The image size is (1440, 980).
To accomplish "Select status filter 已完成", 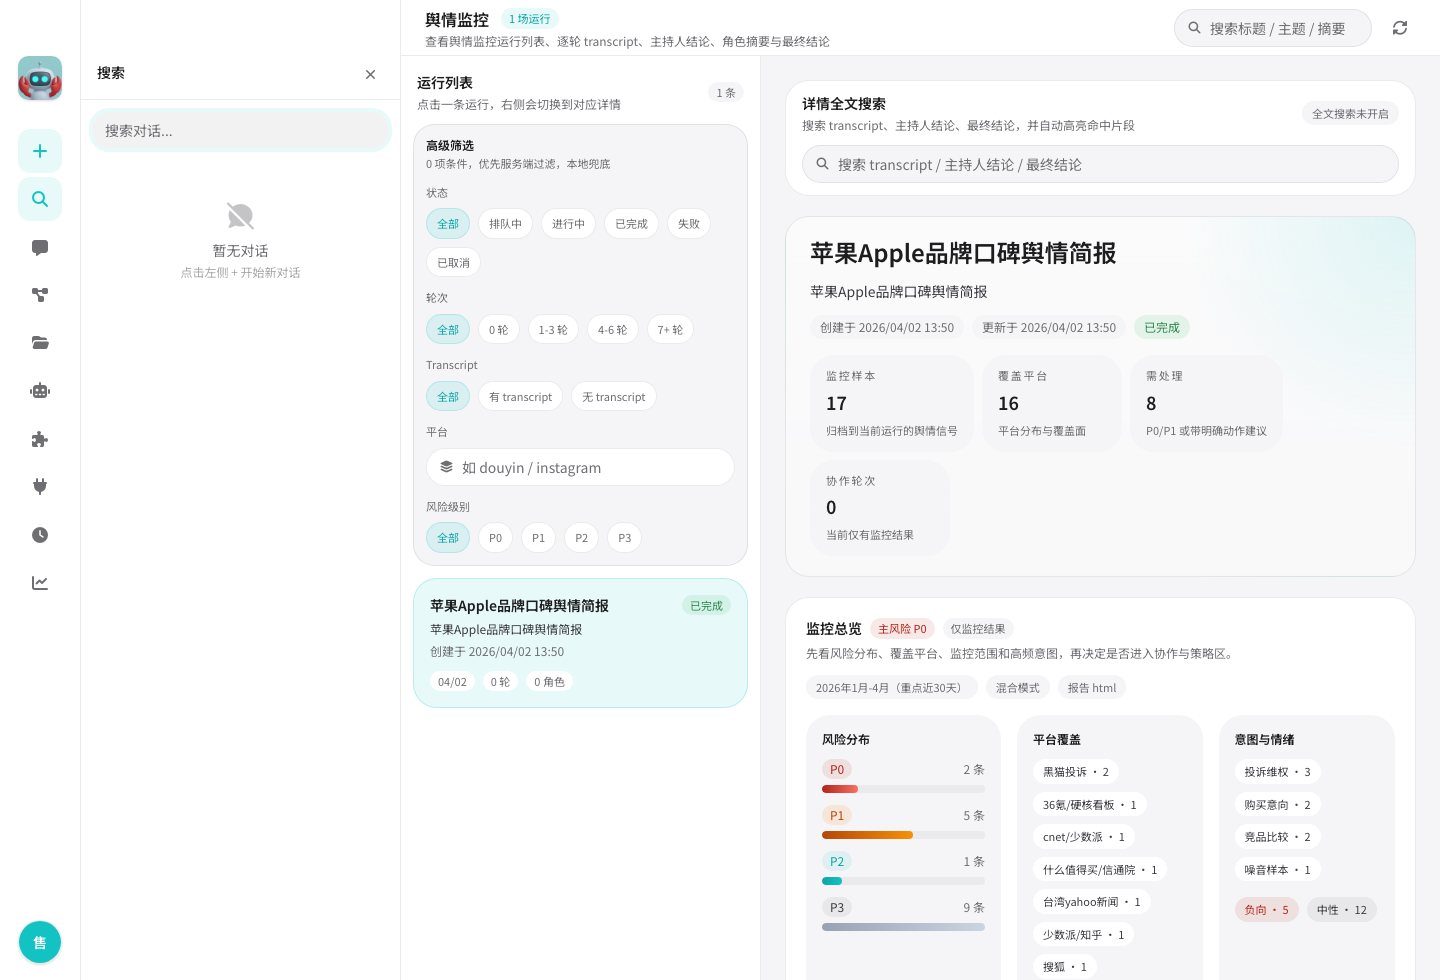I will 631,224.
